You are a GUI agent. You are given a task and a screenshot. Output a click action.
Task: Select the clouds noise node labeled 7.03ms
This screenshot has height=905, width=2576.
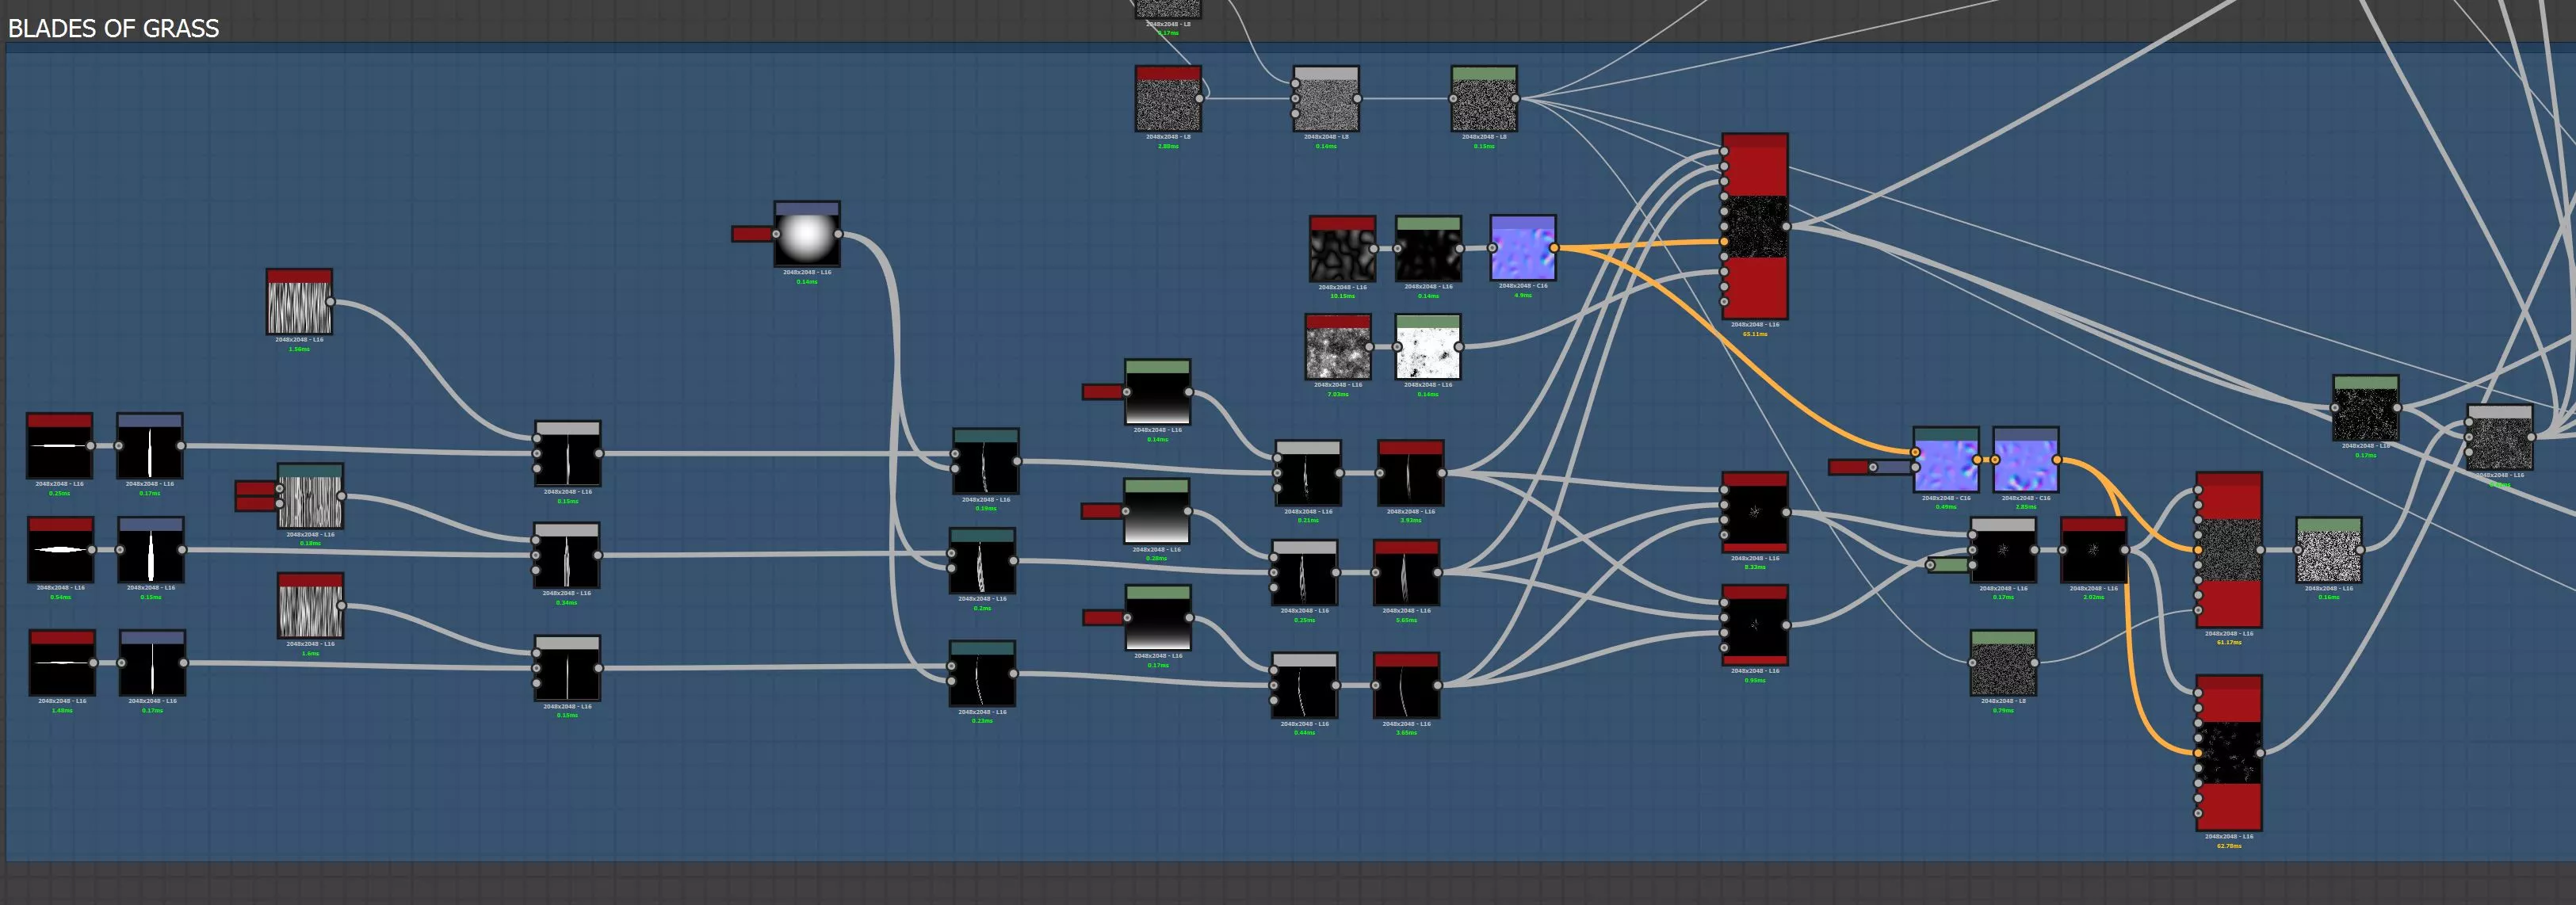click(x=1337, y=348)
